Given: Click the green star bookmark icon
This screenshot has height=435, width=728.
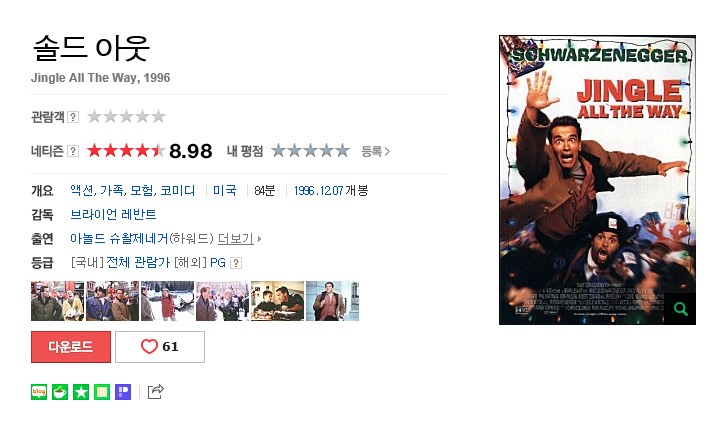Looking at the screenshot, I should point(81,392).
